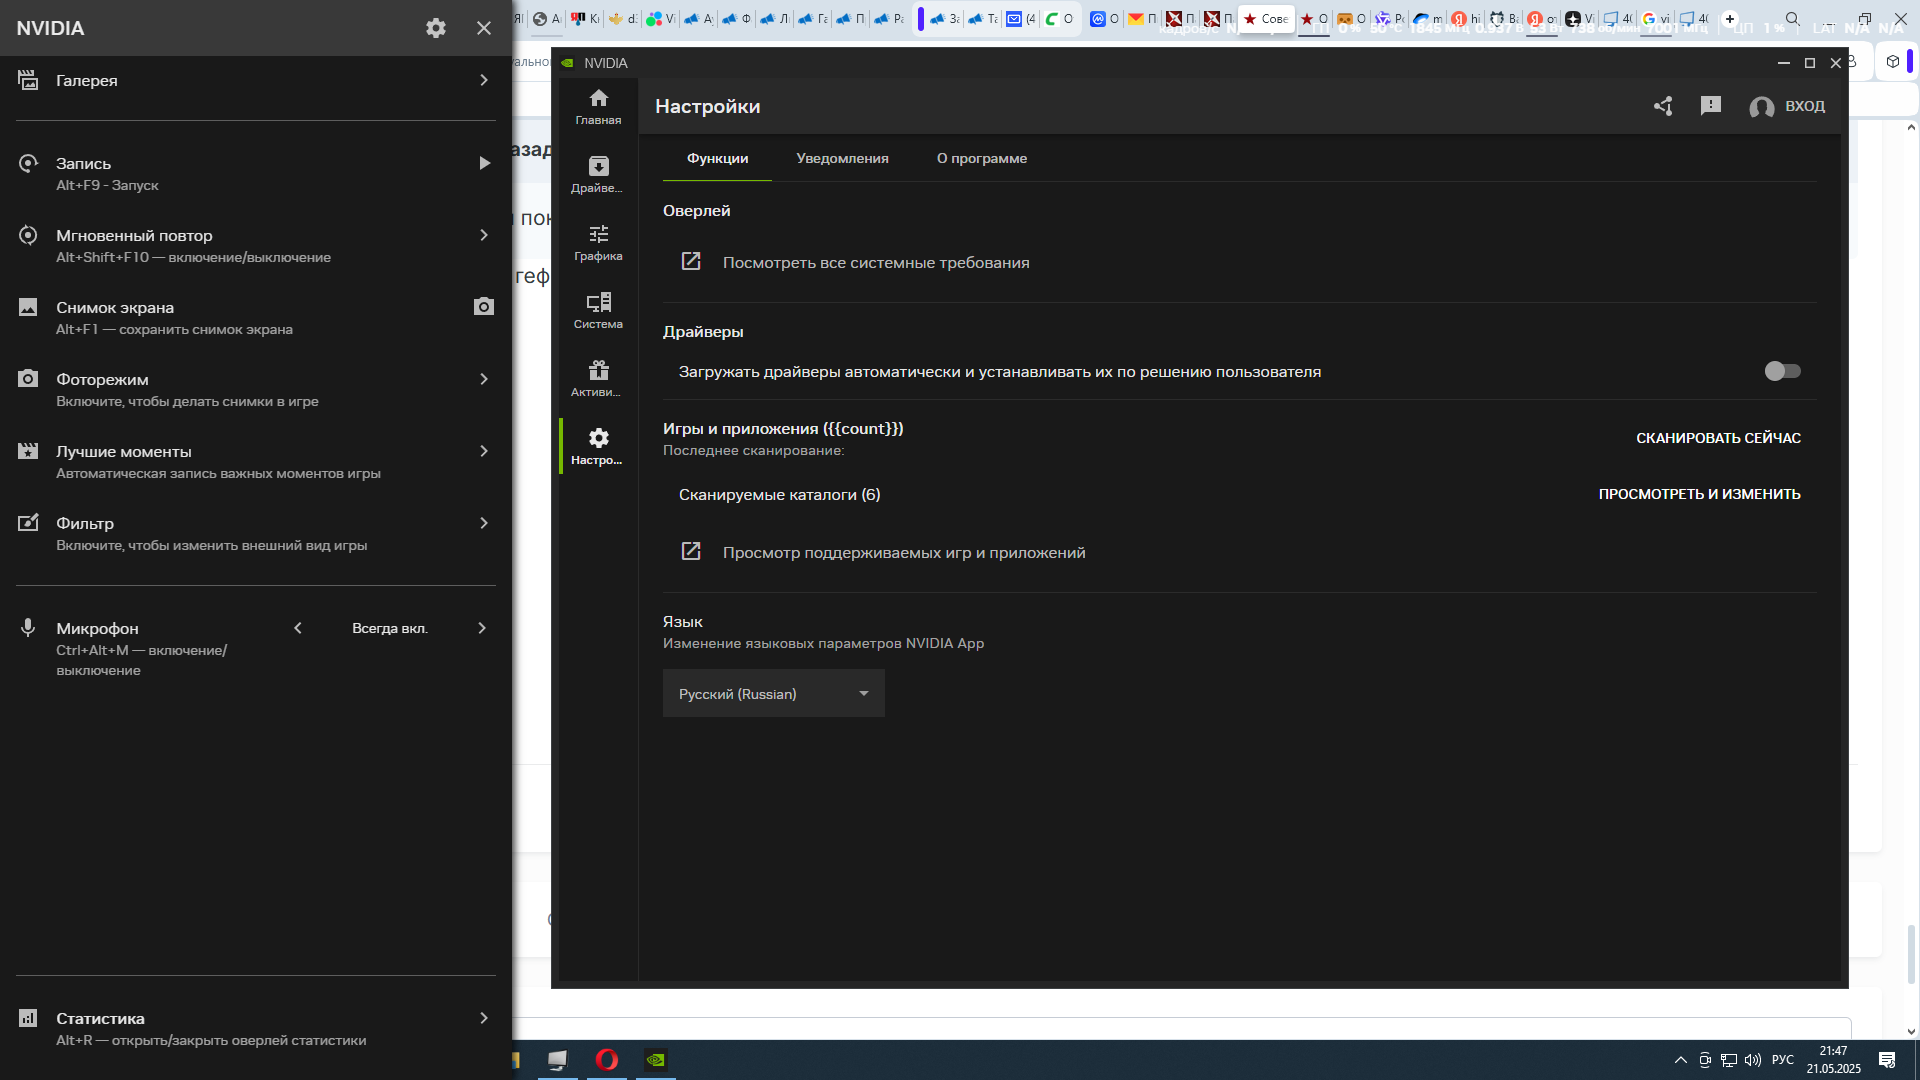Click СКАНИРОВАТЬ СЕЙЧАС button

pyautogui.click(x=1718, y=438)
